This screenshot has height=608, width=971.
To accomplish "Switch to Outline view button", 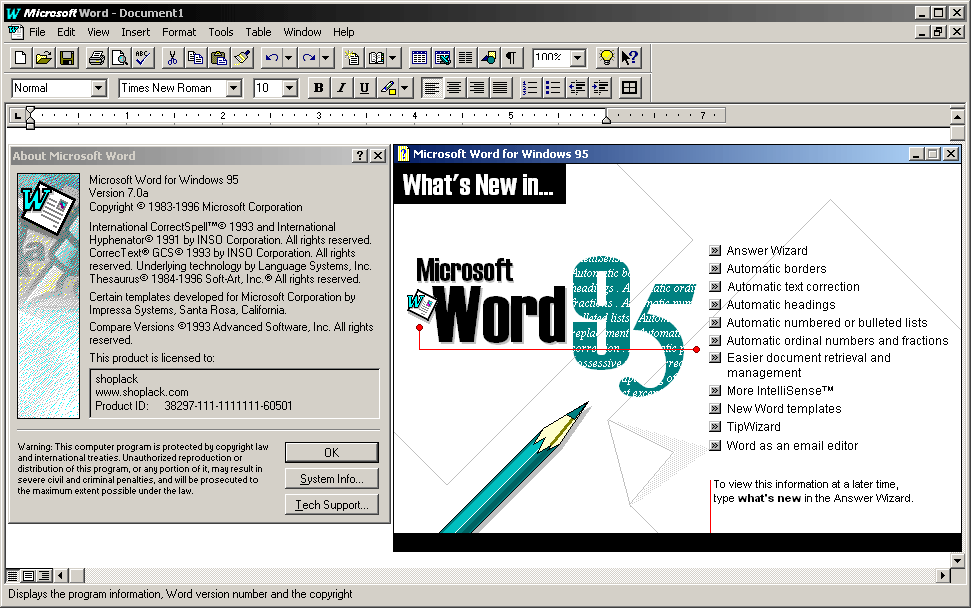I will [45, 576].
